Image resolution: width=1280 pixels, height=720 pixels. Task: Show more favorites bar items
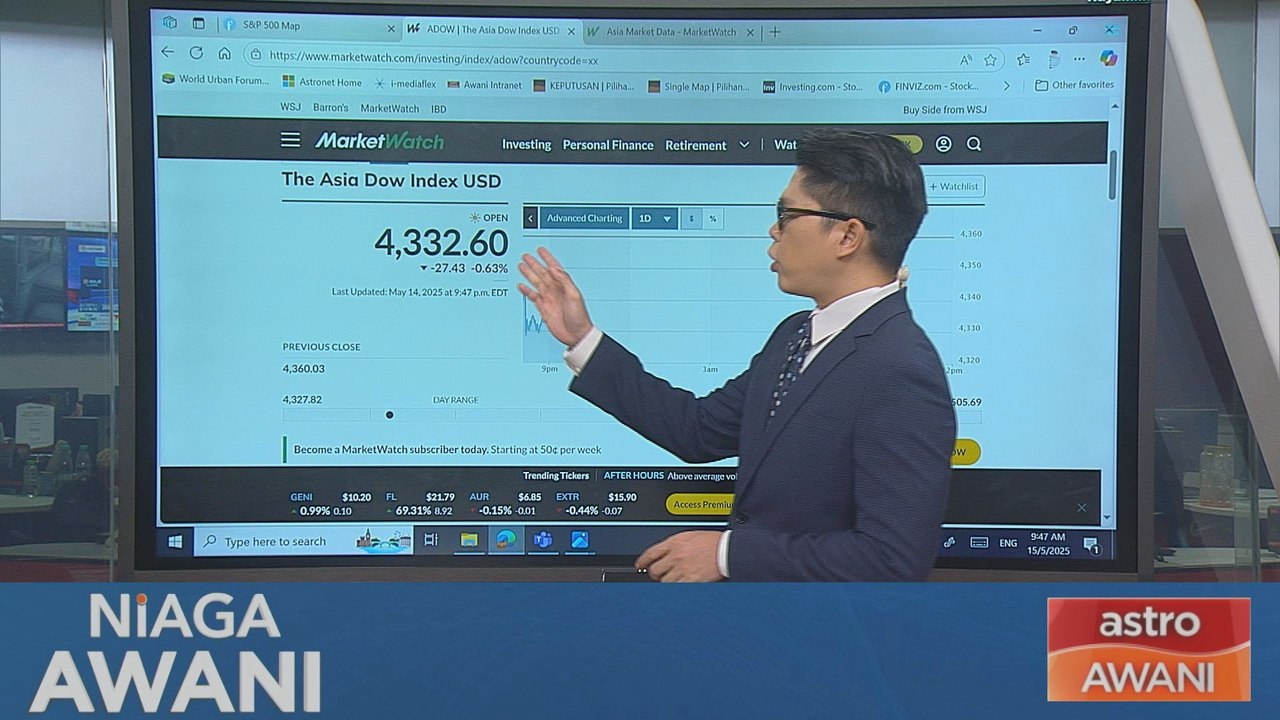(1006, 86)
